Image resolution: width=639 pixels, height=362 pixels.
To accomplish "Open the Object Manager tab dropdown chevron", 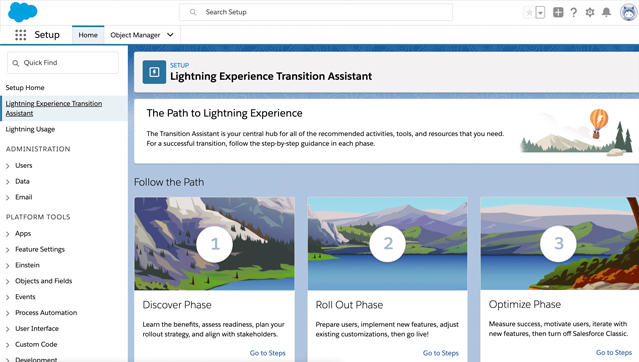I will pos(170,35).
